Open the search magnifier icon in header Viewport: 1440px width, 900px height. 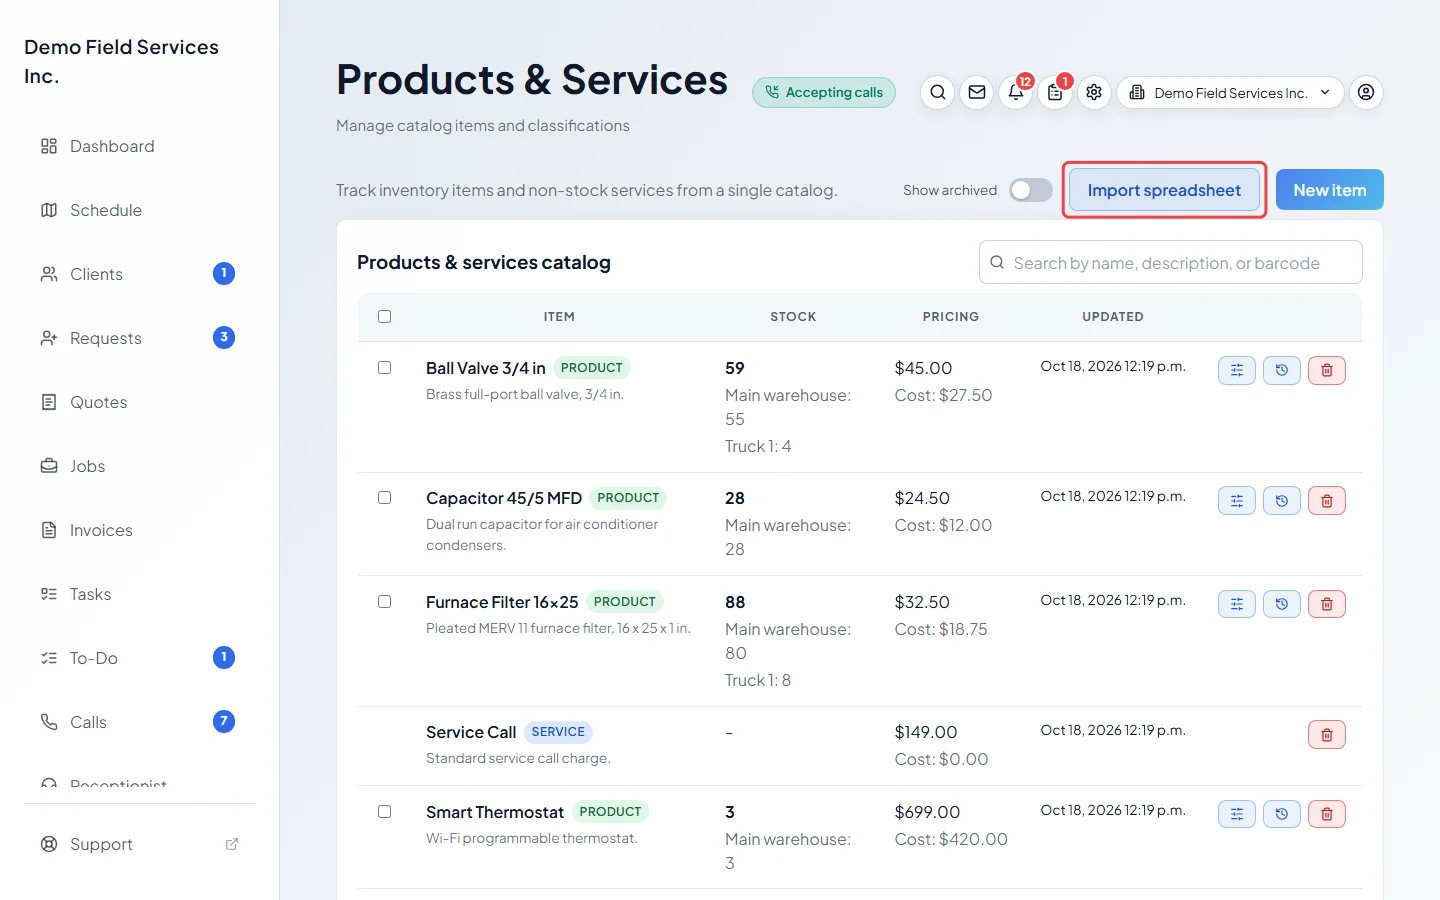[937, 92]
